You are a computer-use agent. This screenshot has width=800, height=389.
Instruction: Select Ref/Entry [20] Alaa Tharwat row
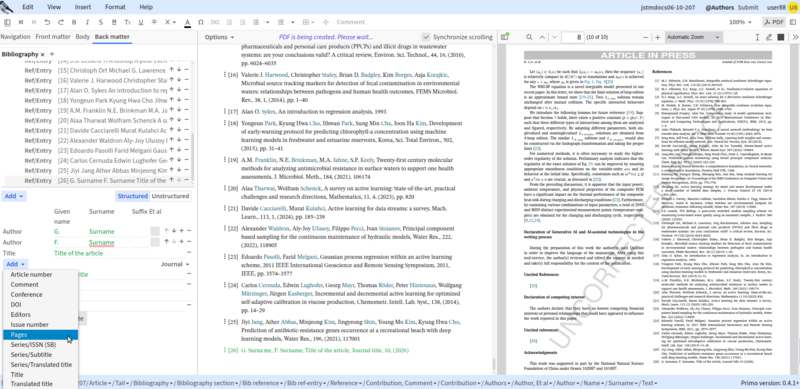97,120
